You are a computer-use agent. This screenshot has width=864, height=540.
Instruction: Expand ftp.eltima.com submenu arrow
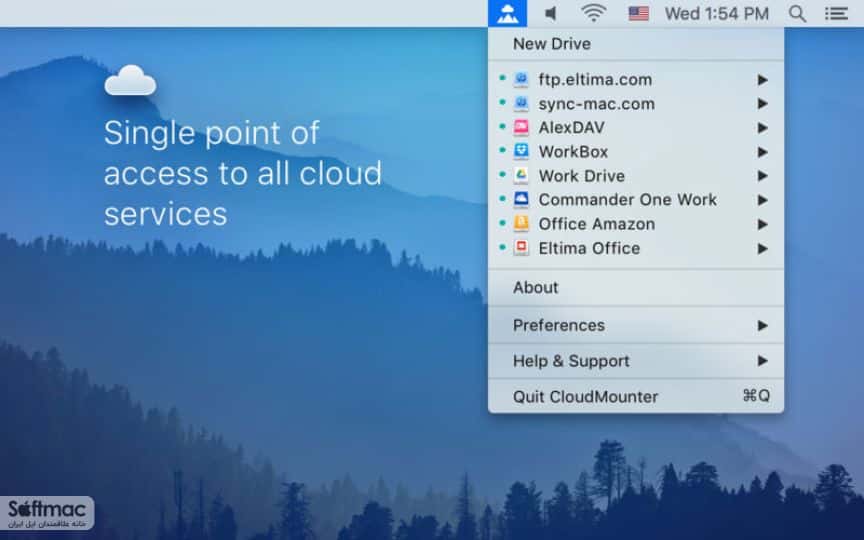click(763, 80)
